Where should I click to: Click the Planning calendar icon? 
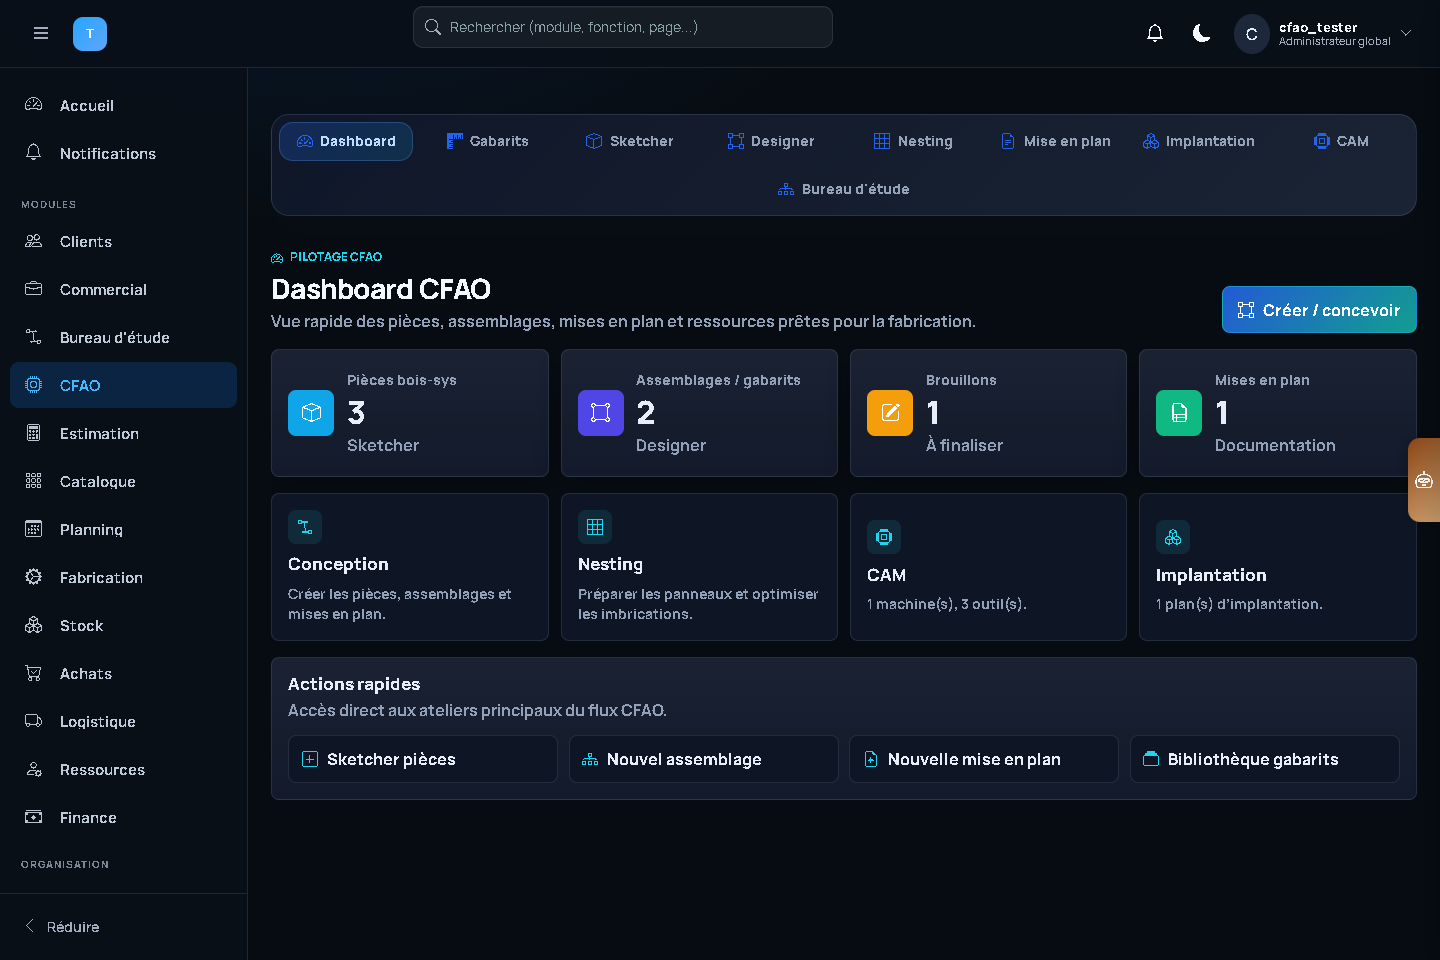click(x=34, y=529)
